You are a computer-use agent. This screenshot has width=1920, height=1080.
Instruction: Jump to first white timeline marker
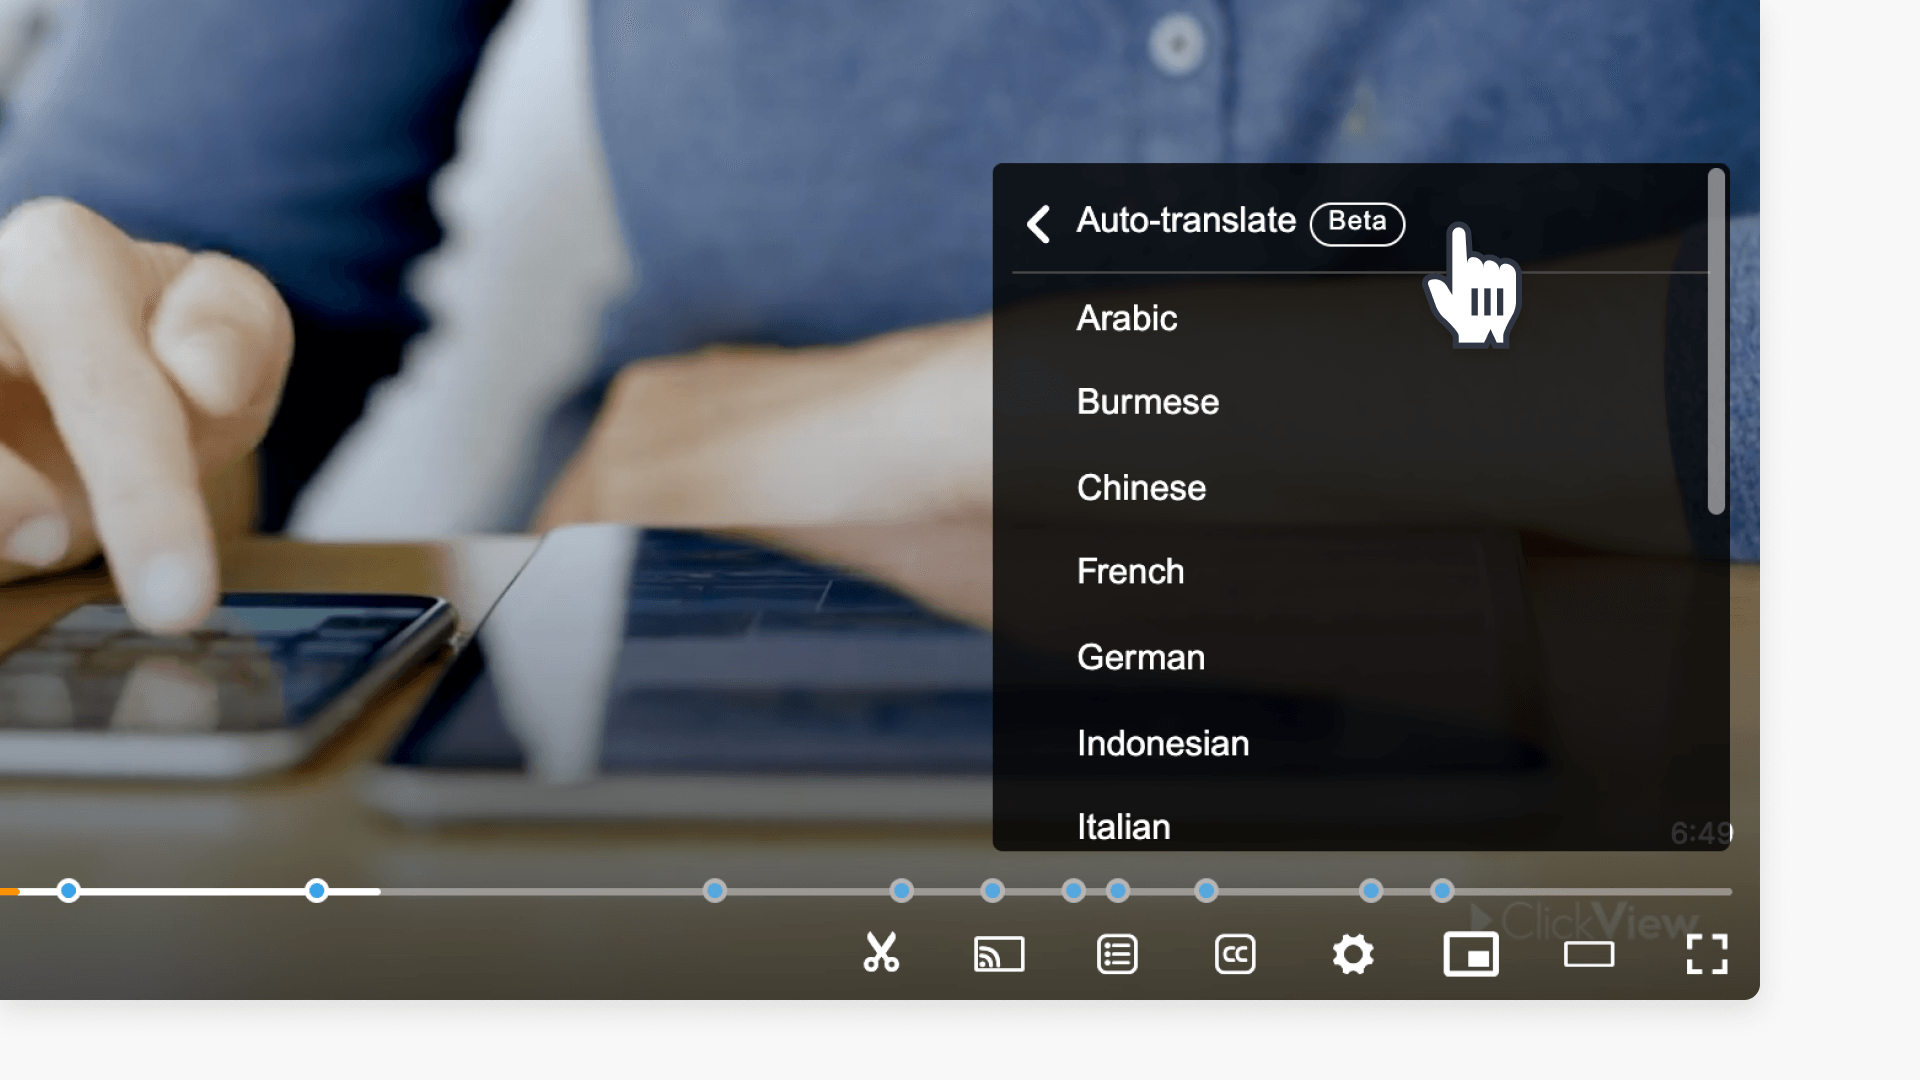coord(68,891)
